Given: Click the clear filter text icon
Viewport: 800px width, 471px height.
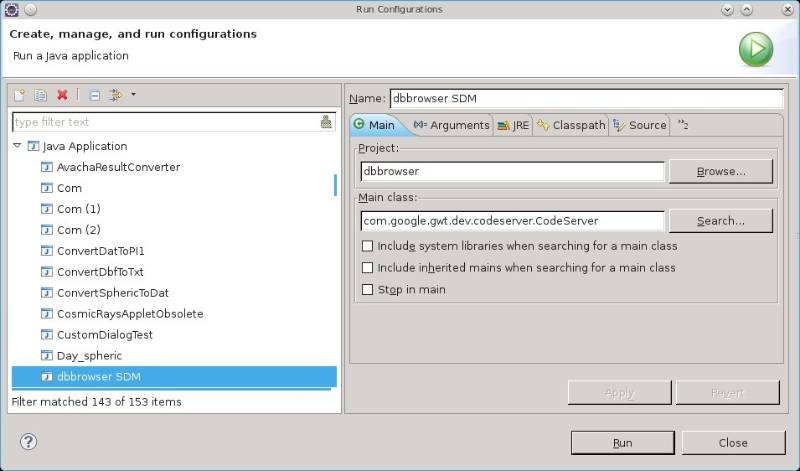Looking at the screenshot, I should 326,122.
